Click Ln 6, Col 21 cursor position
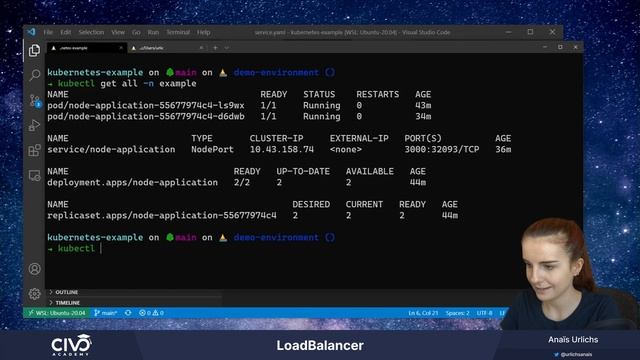This screenshot has width=640, height=360. (x=423, y=313)
